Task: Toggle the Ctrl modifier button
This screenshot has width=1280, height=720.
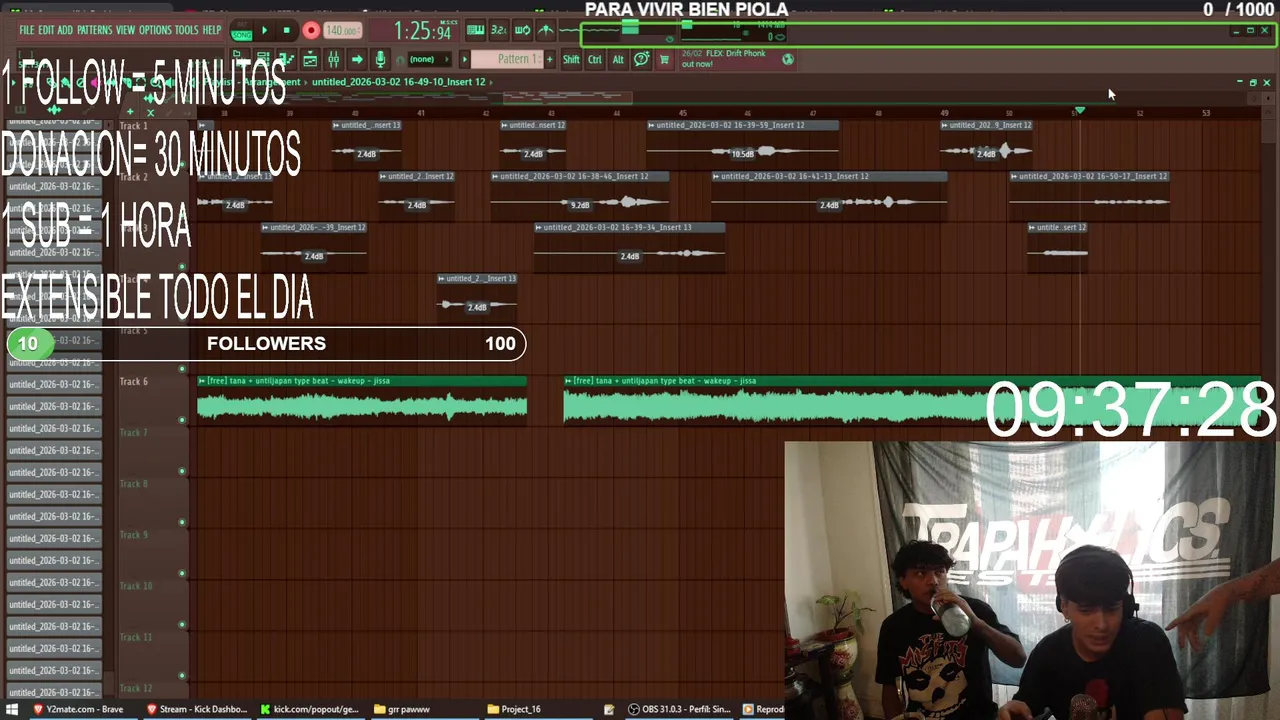Action: point(594,59)
